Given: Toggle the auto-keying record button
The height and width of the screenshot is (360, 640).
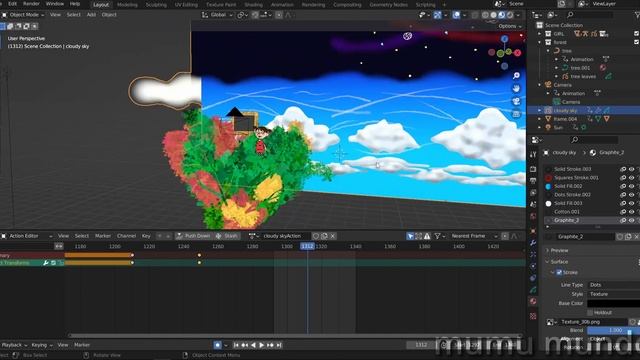Looking at the screenshot, I should pyautogui.click(x=218, y=345).
